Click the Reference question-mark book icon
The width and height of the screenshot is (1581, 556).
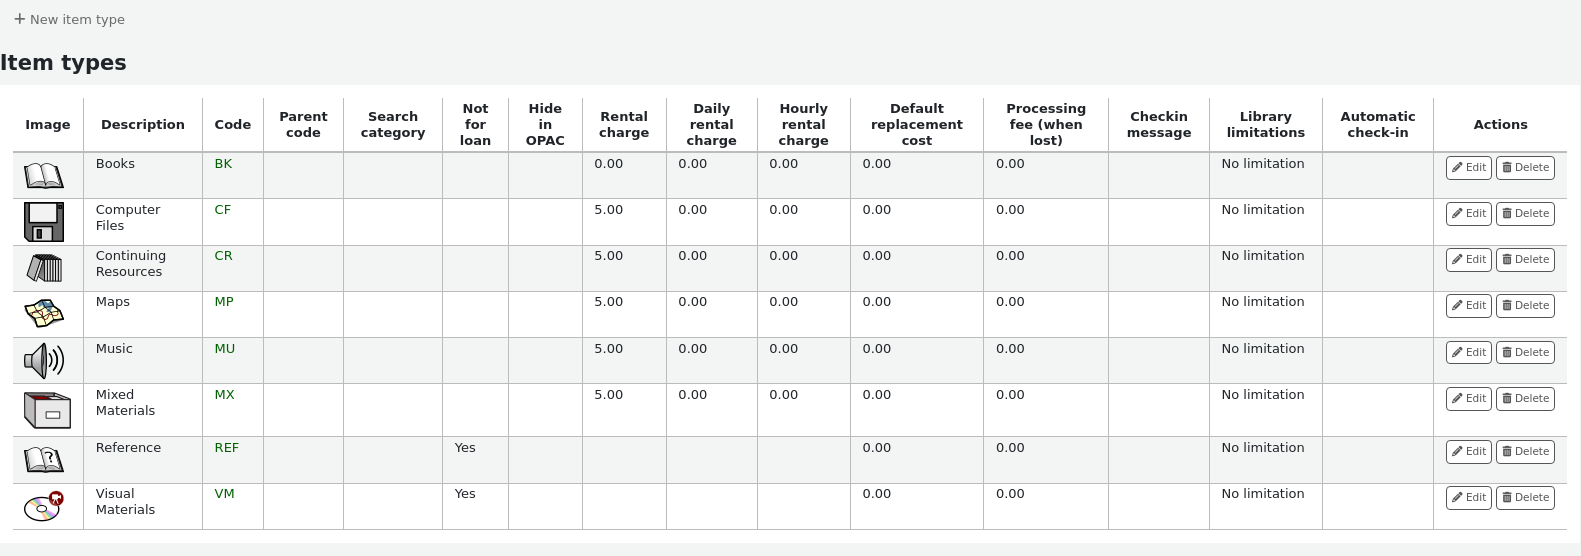coord(44,459)
